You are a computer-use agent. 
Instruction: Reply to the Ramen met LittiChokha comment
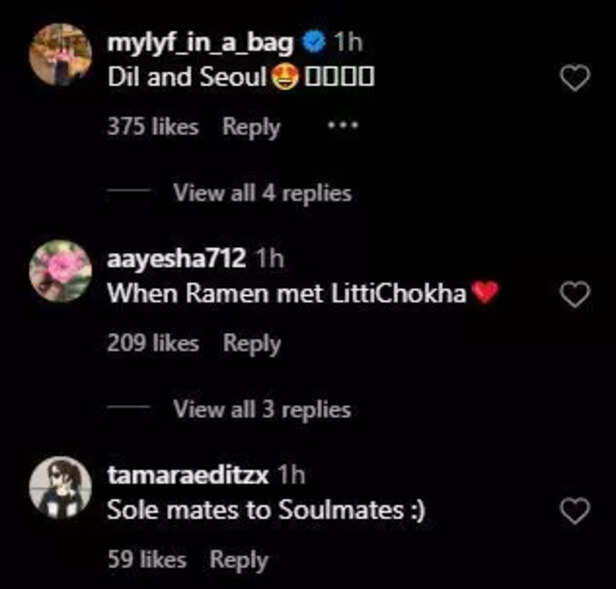pyautogui.click(x=251, y=344)
